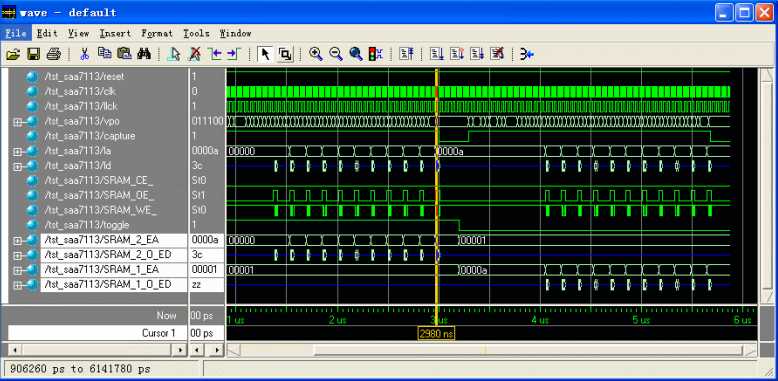
Task: Click the Zoom In magnifier icon
Action: tap(316, 54)
